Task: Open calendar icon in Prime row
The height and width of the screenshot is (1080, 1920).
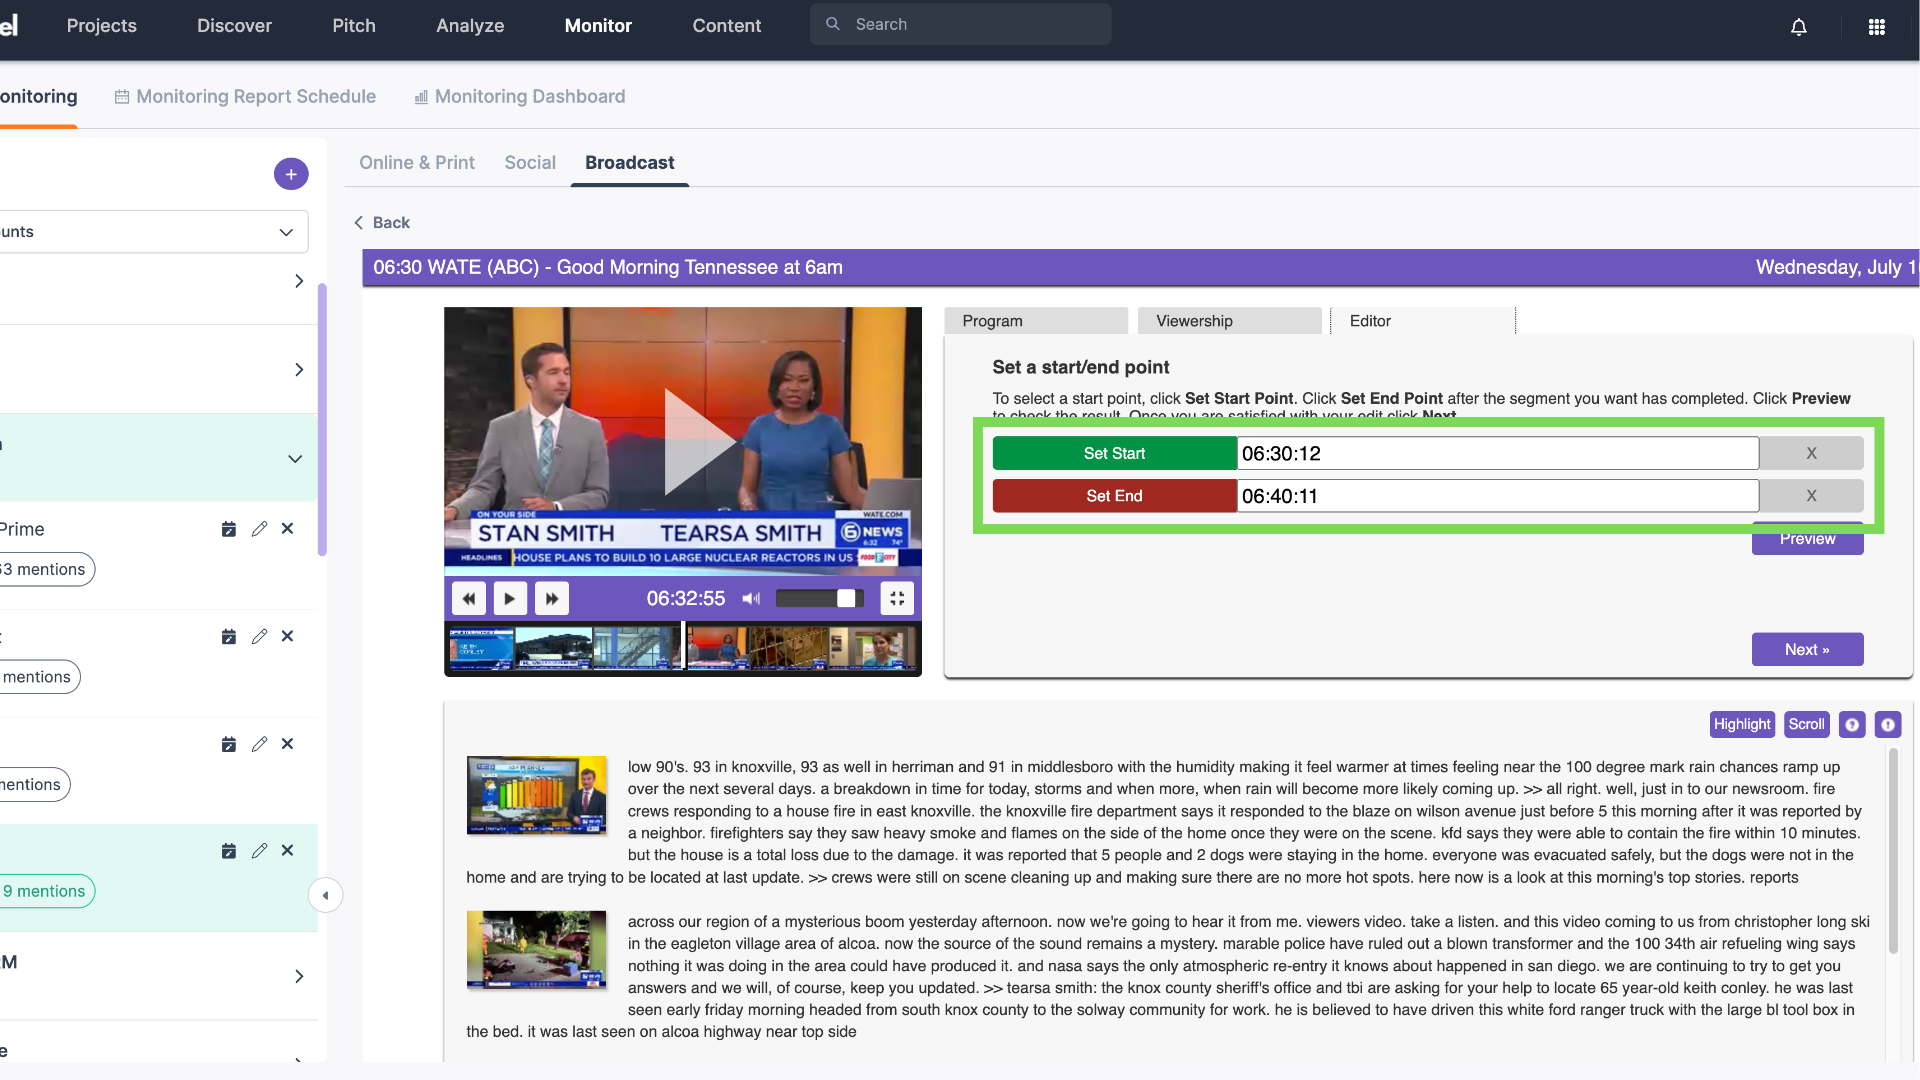Action: pos(229,529)
